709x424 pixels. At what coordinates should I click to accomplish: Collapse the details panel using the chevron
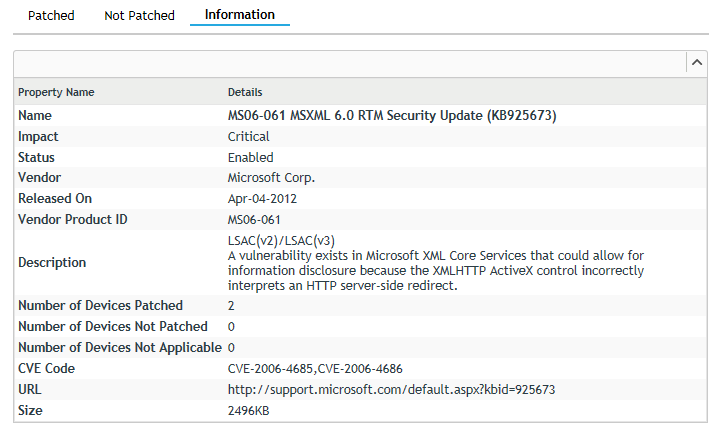(695, 63)
